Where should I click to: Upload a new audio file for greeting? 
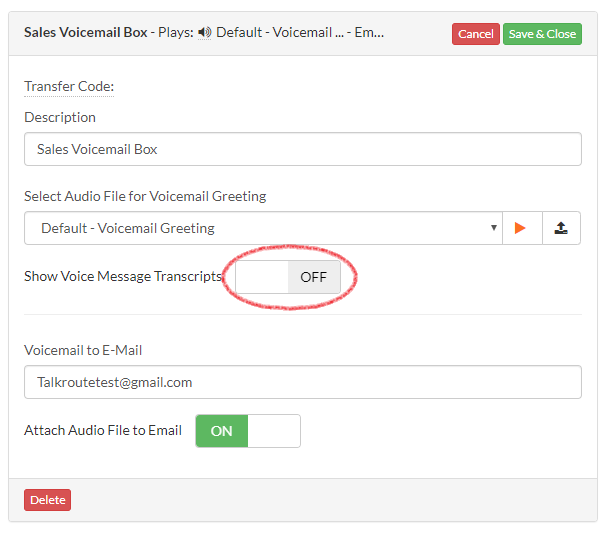tap(561, 228)
